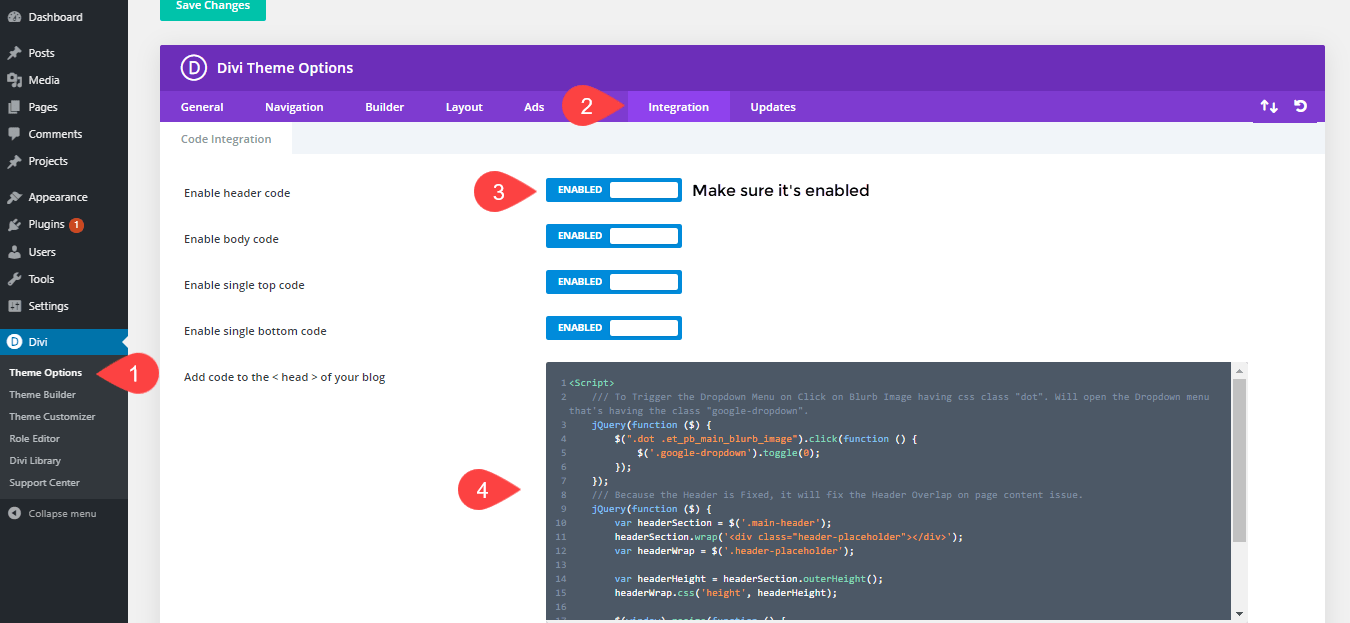
Task: Click the Settings sliders icon
Action: tap(14, 306)
